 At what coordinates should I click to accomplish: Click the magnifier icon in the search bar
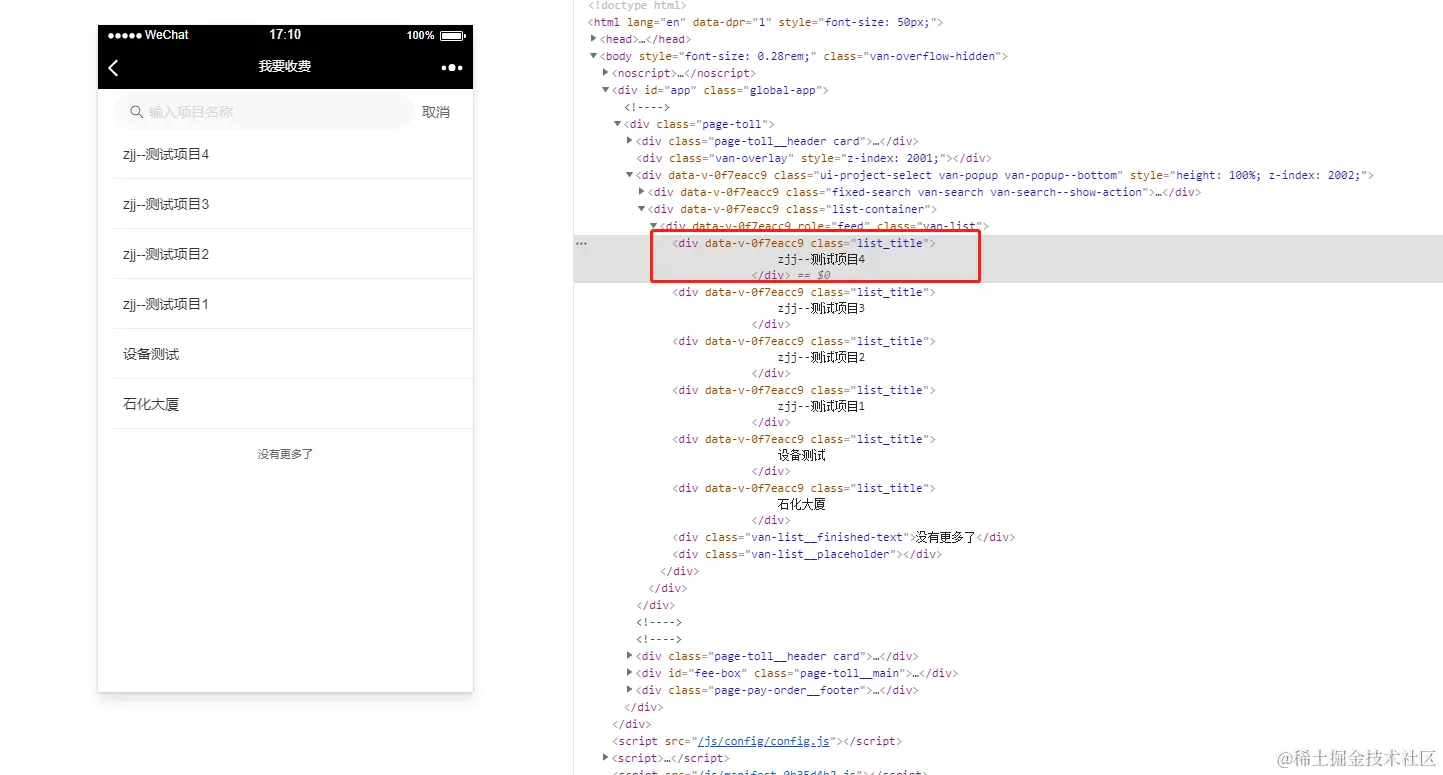point(137,112)
